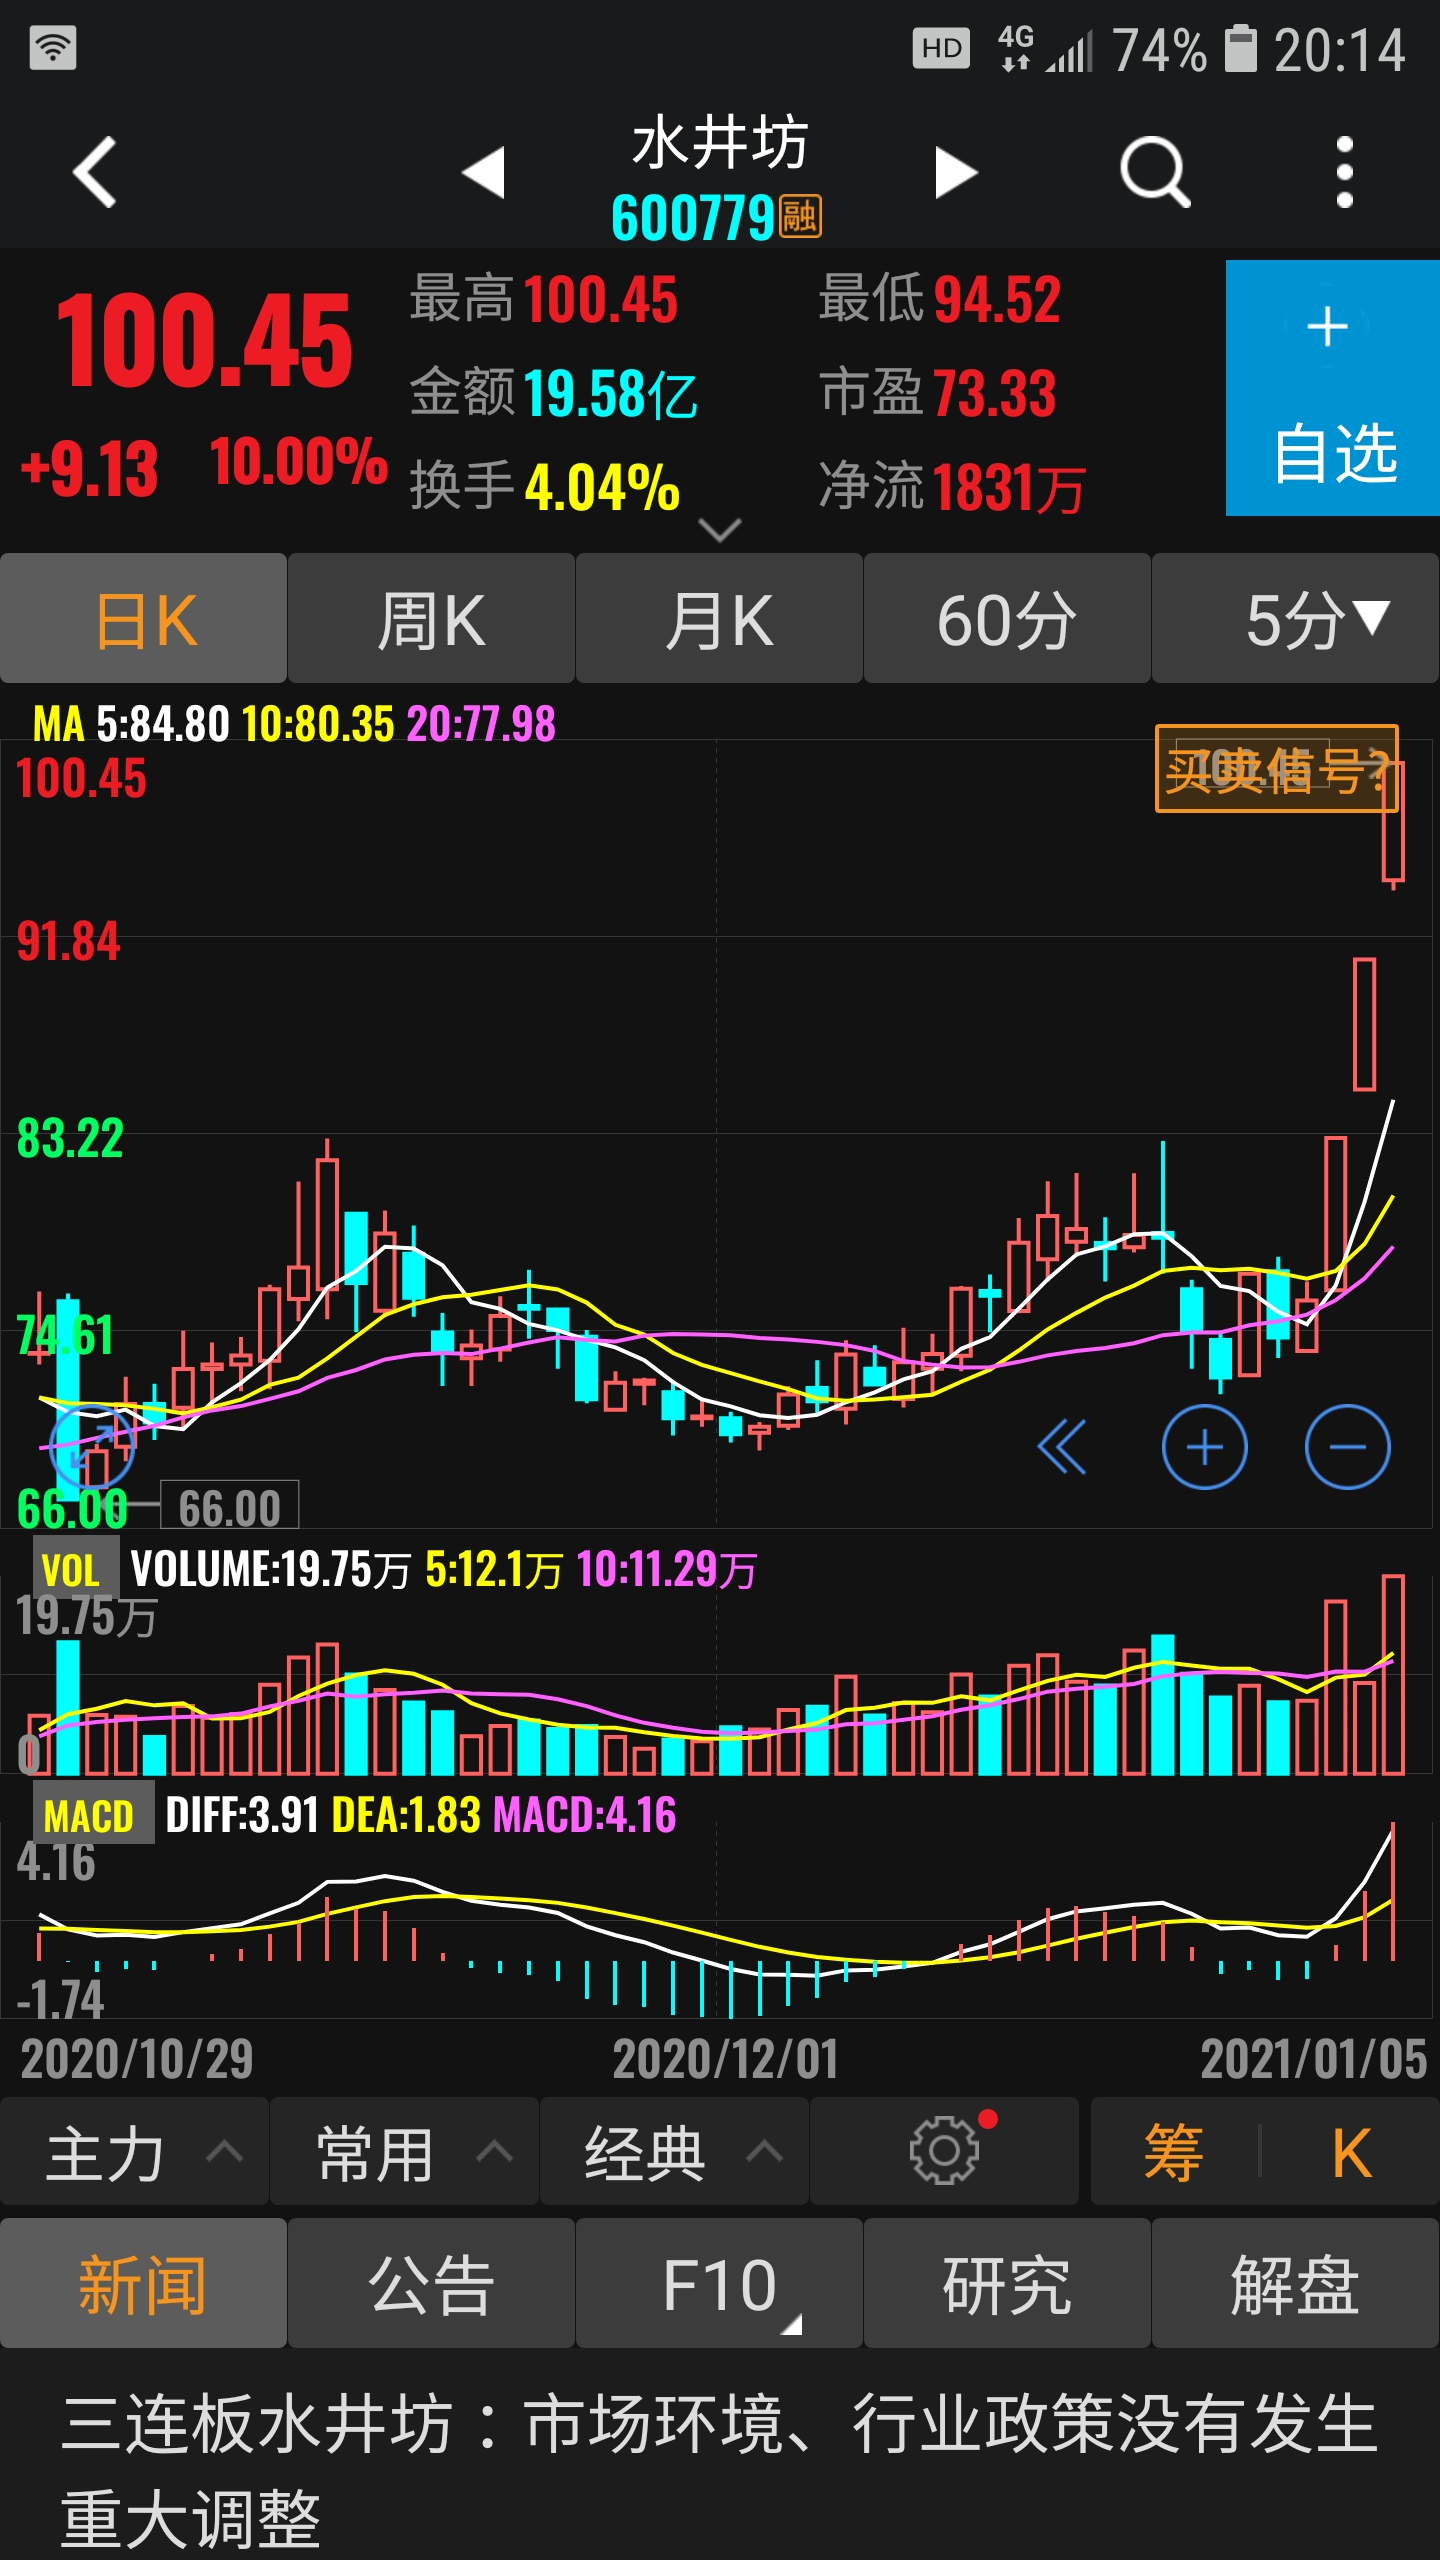Go to next stock with right triangle
The image size is (1440, 2560).
tap(956, 172)
